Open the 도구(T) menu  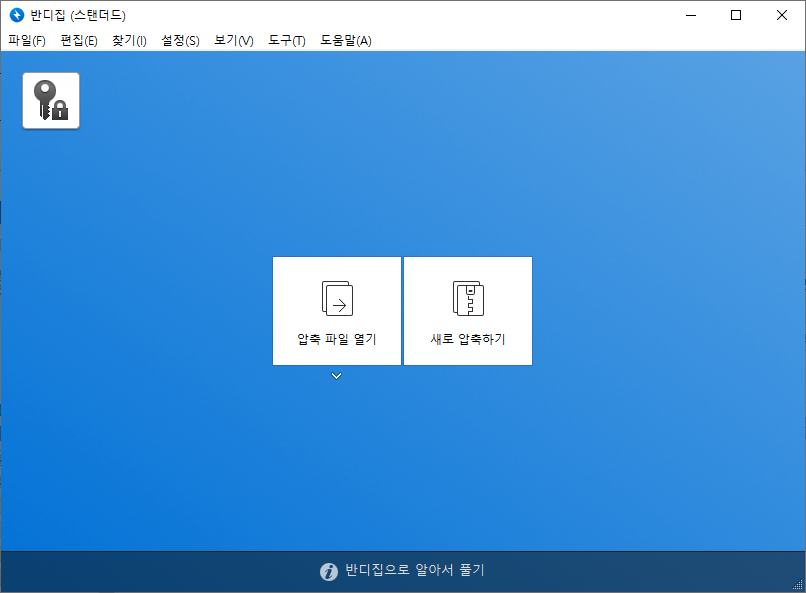(x=287, y=41)
